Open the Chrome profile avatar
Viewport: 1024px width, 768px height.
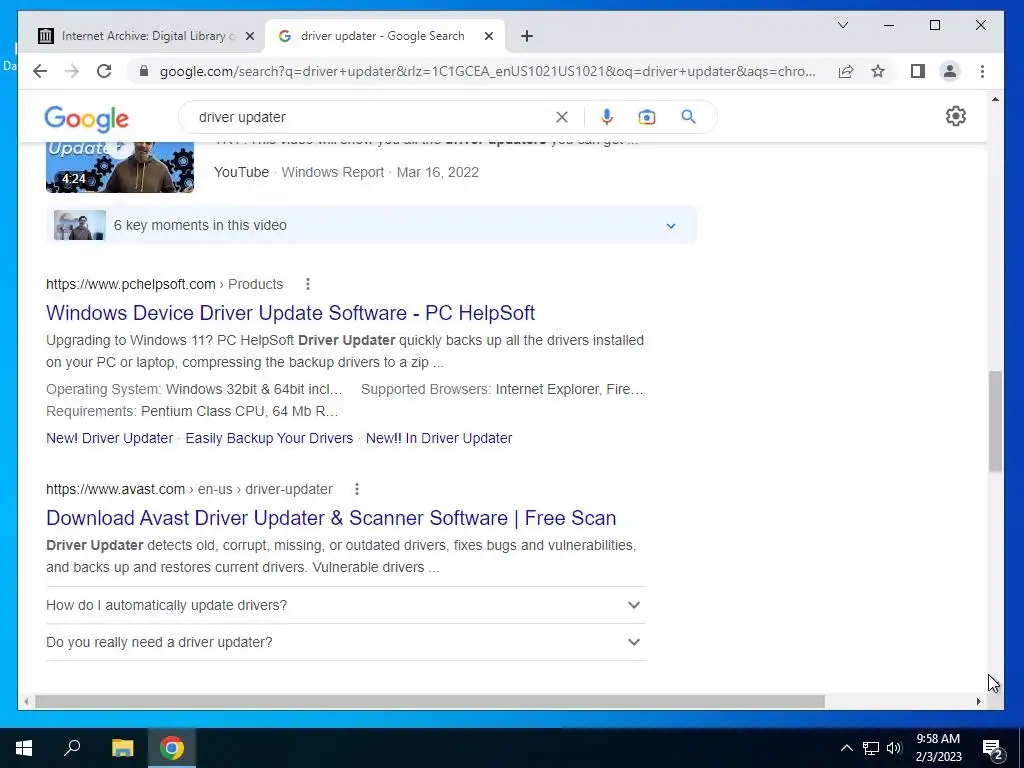click(x=950, y=71)
